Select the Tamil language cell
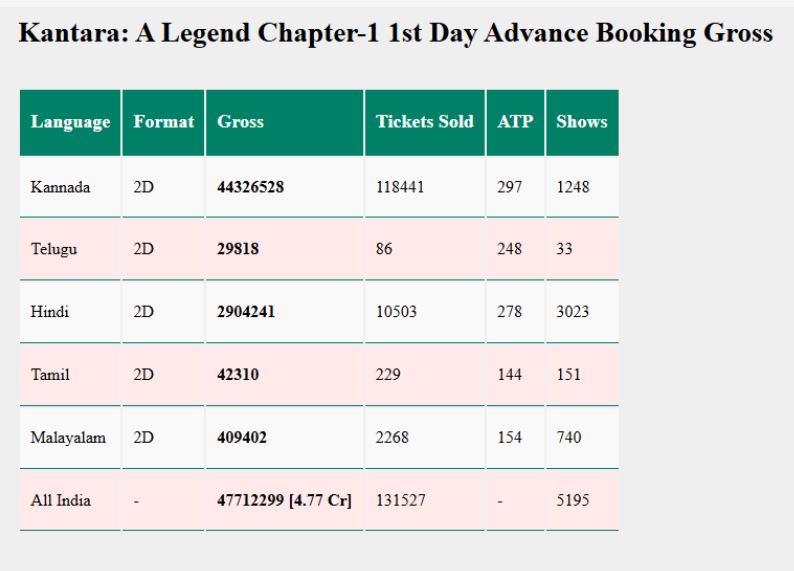Screen dimensions: 794x571 70,375
